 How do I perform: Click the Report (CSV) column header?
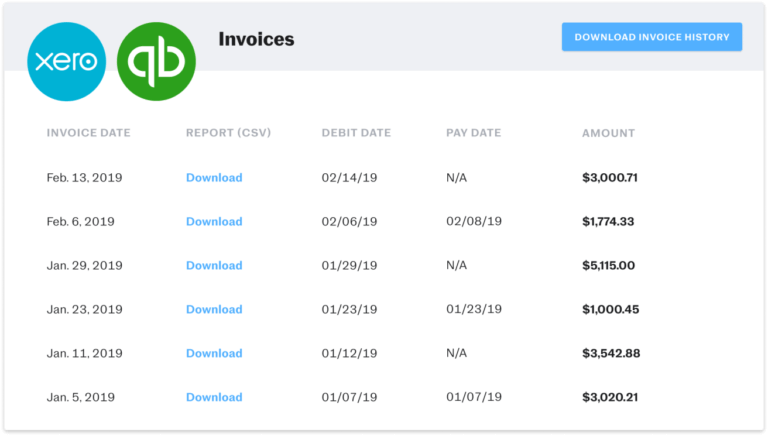[228, 133]
